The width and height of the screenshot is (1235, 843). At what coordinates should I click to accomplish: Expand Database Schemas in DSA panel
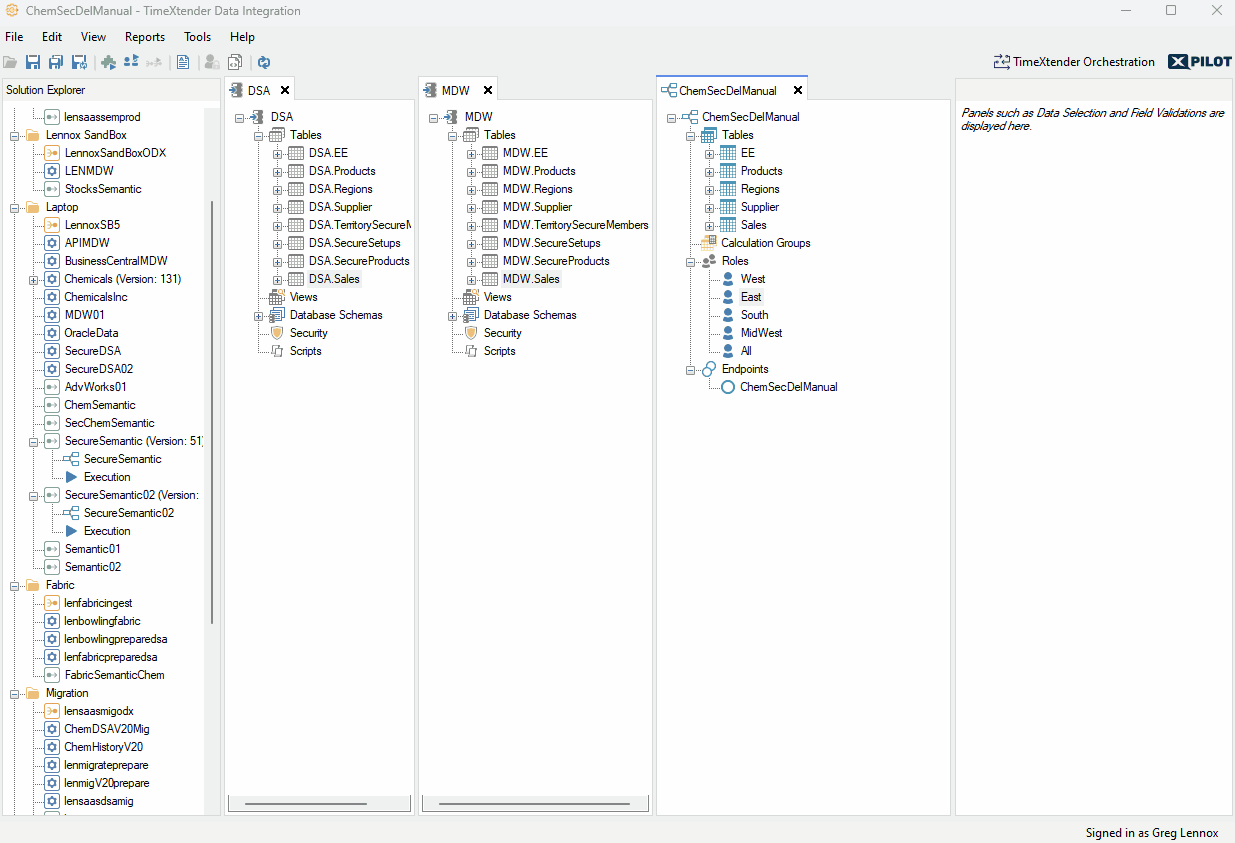[x=259, y=316]
